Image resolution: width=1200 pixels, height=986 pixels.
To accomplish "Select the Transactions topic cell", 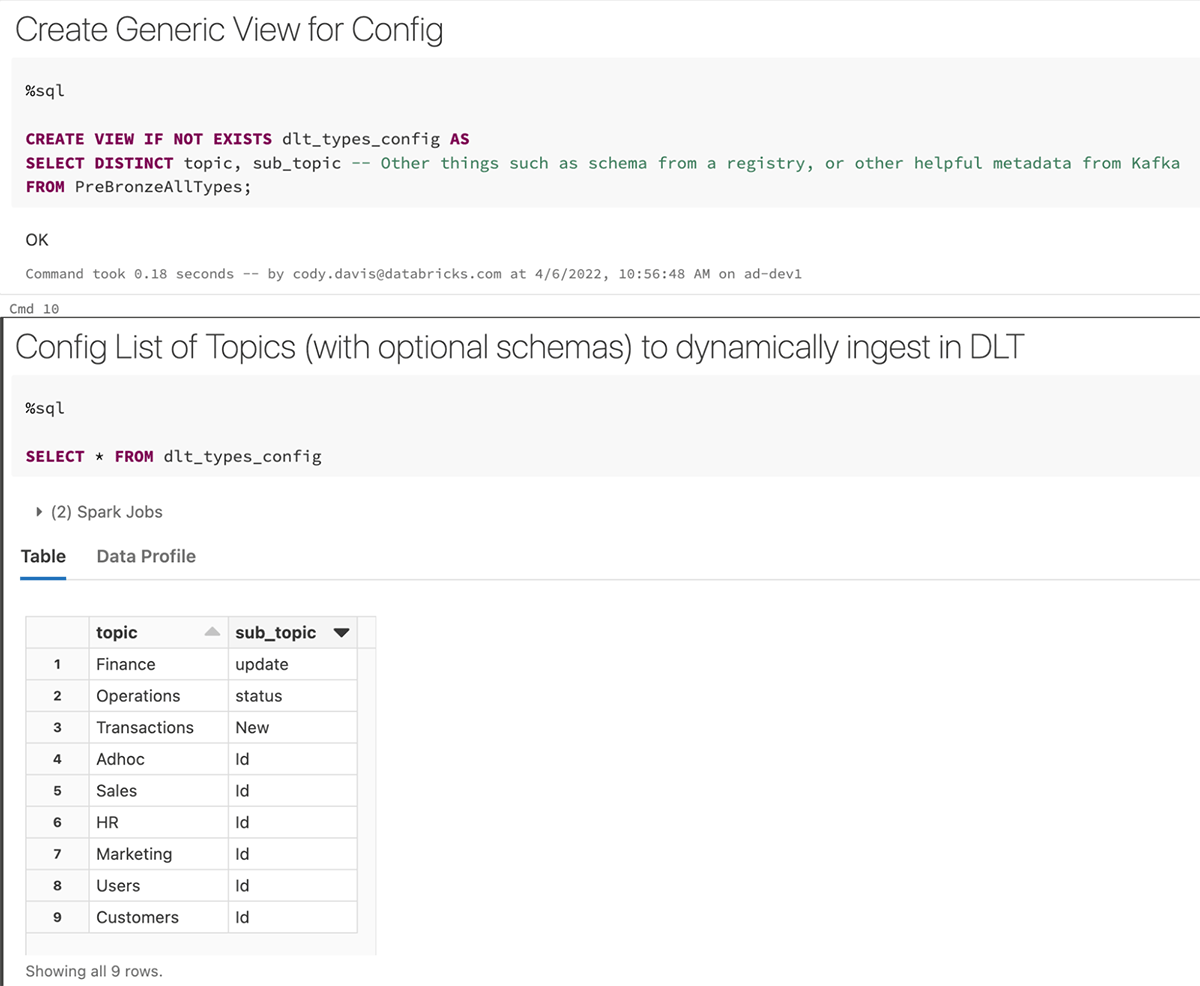I will click(x=145, y=727).
